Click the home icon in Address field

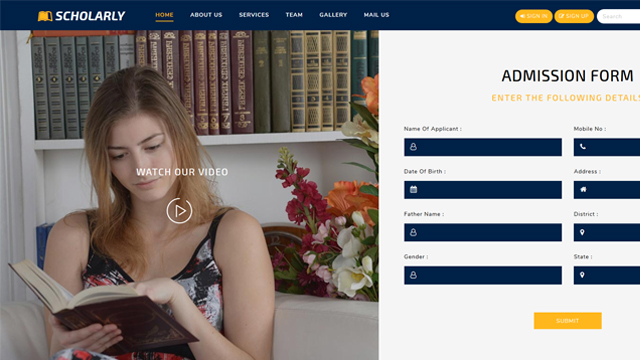(x=583, y=189)
